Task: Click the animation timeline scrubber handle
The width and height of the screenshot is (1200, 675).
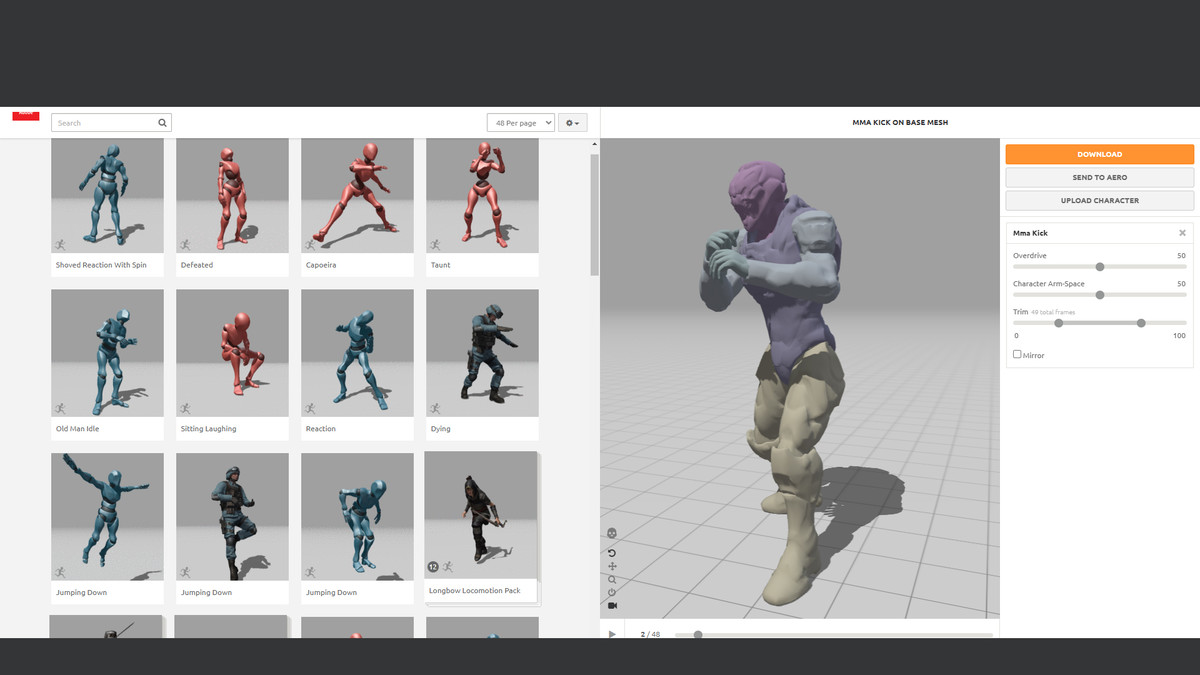Action: point(698,635)
